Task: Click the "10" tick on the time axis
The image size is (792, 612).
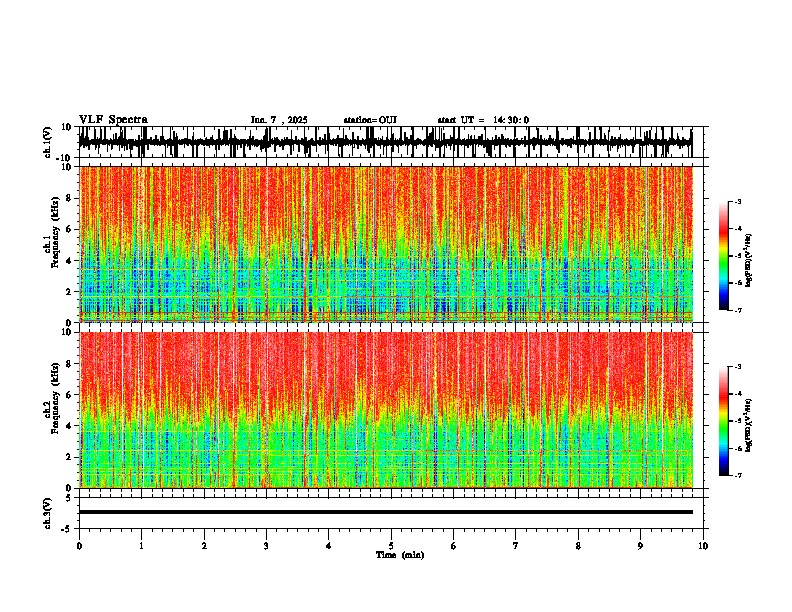Action: tap(703, 546)
